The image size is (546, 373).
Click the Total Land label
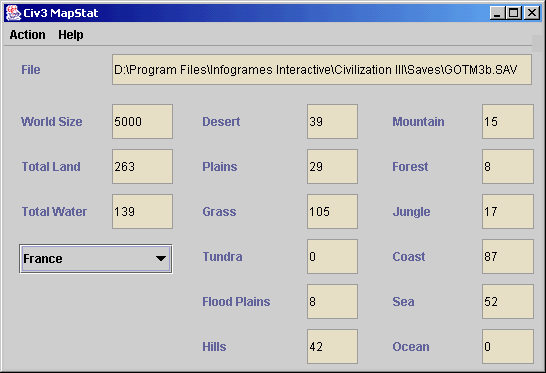point(51,166)
